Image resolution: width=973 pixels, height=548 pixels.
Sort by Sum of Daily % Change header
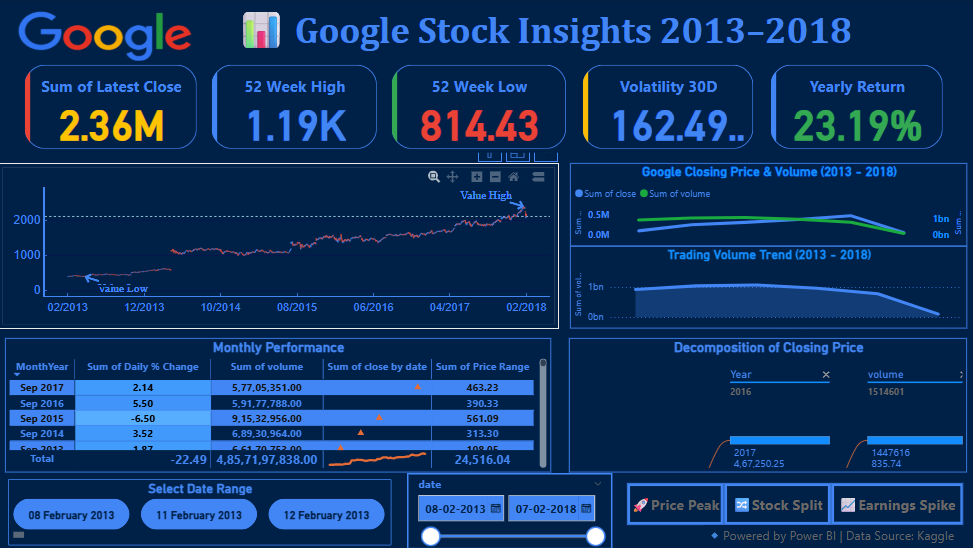(143, 367)
